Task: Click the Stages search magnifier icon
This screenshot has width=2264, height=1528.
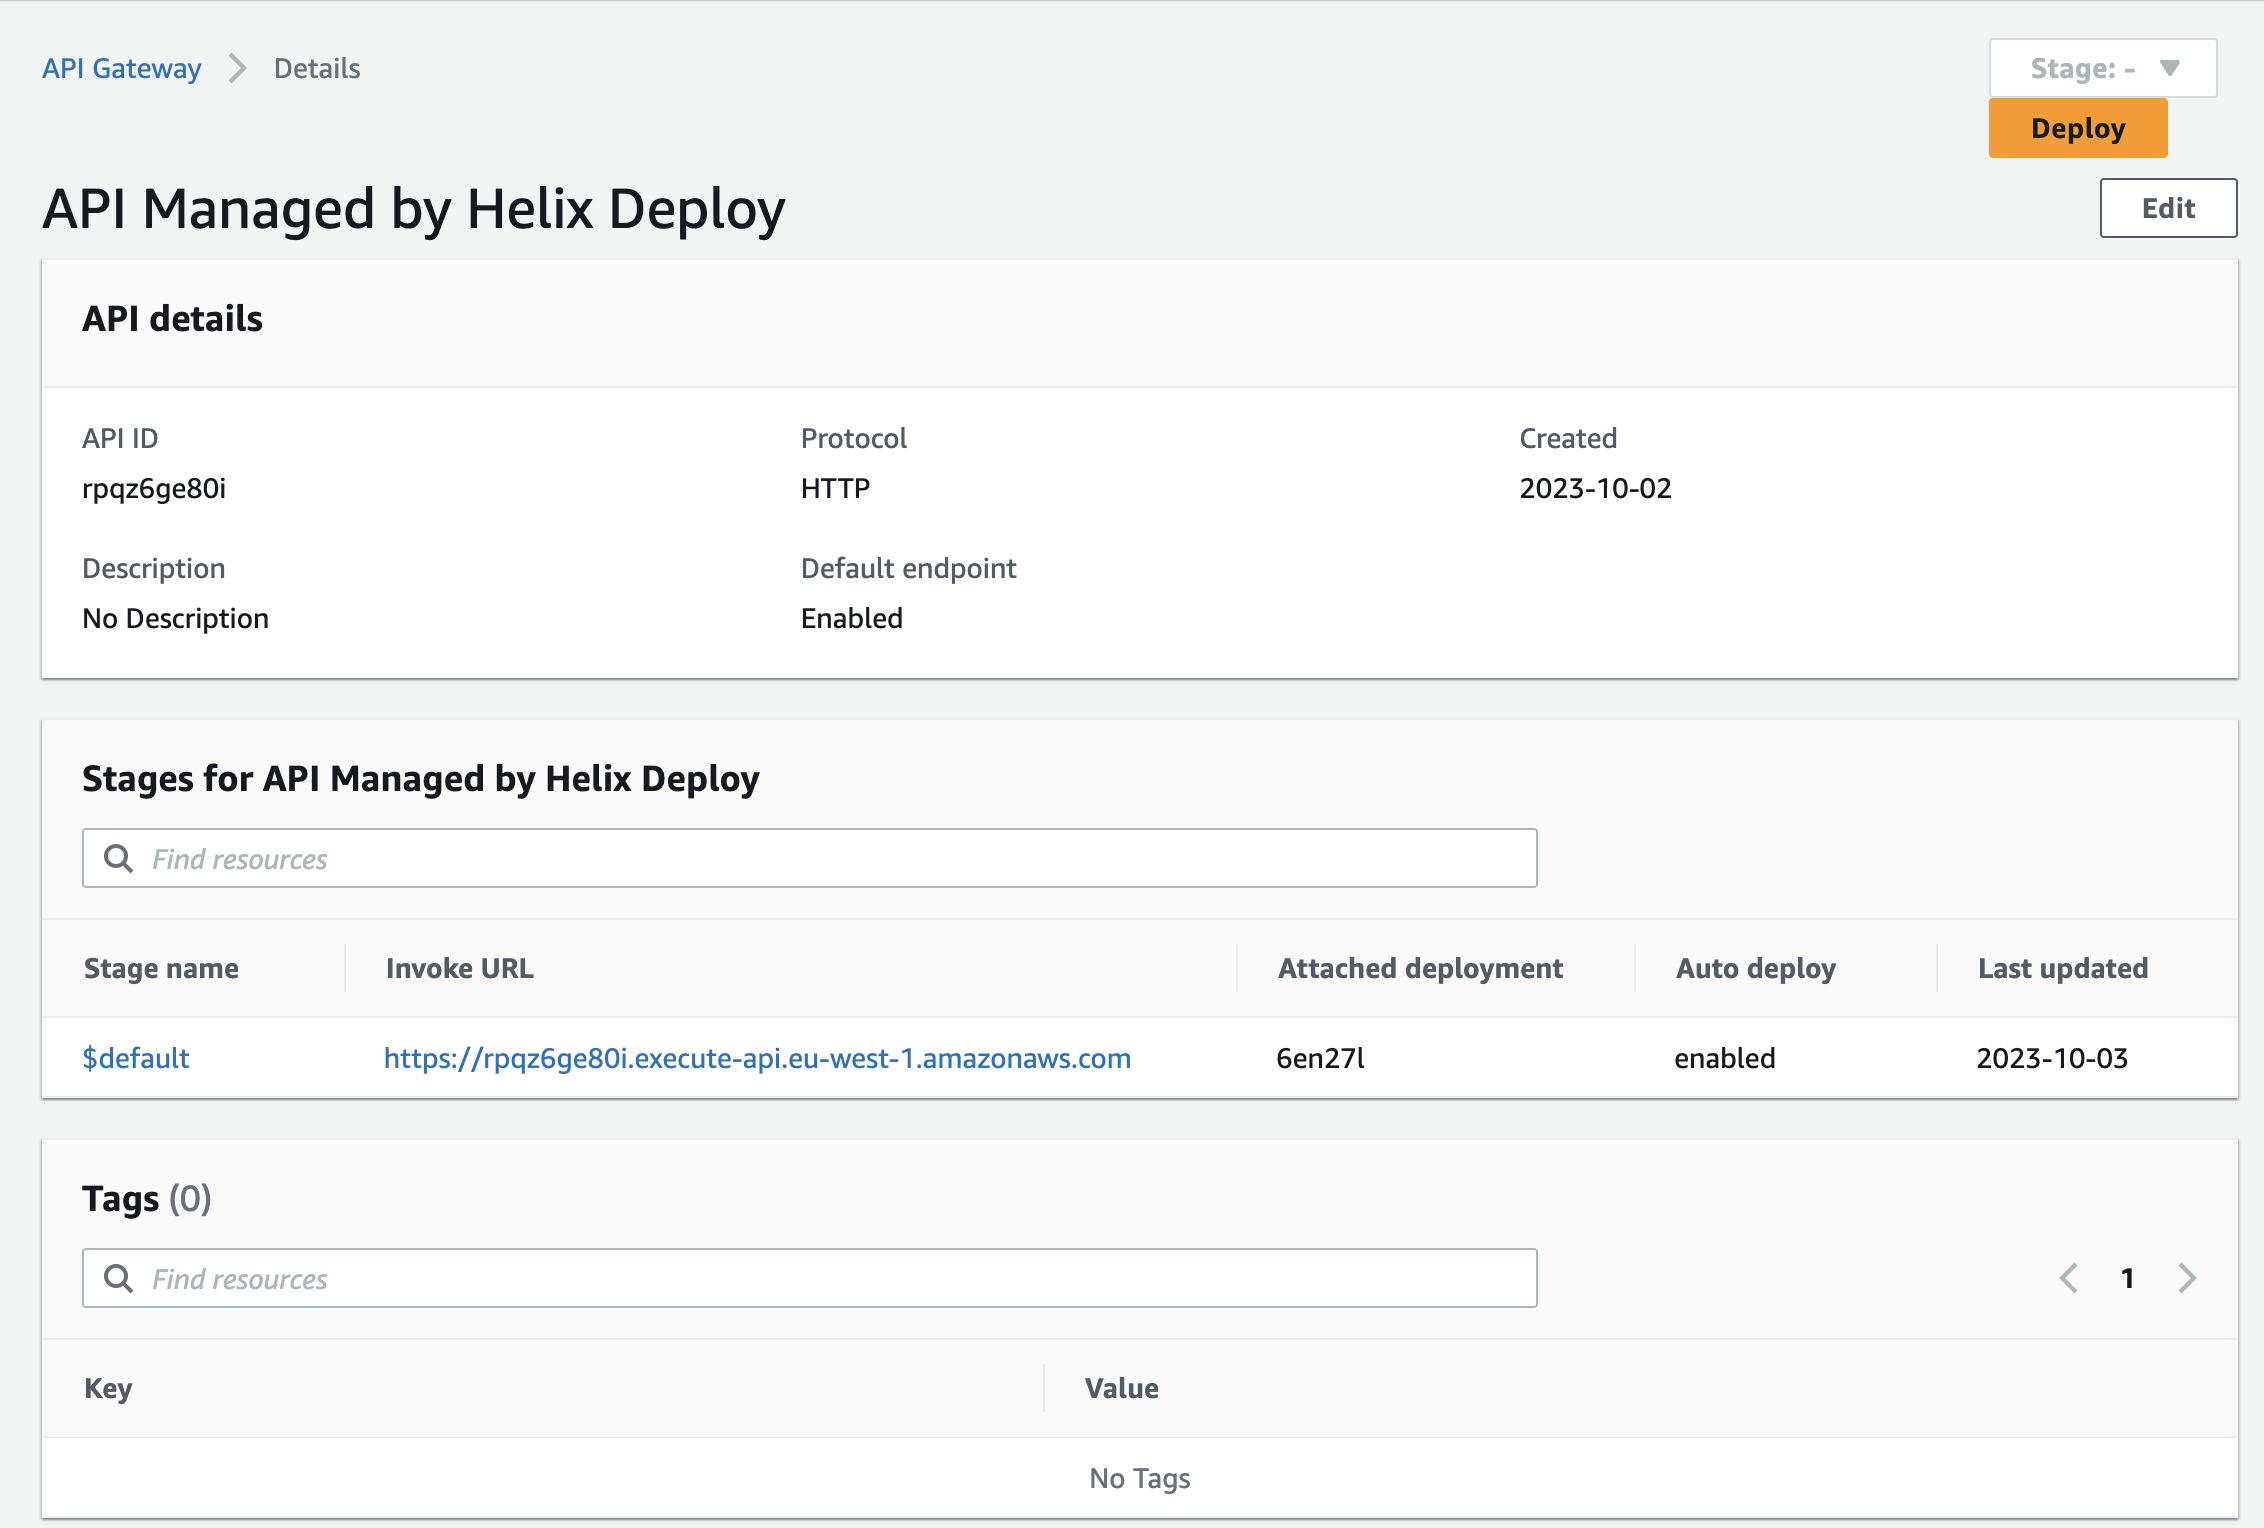Action: point(118,858)
